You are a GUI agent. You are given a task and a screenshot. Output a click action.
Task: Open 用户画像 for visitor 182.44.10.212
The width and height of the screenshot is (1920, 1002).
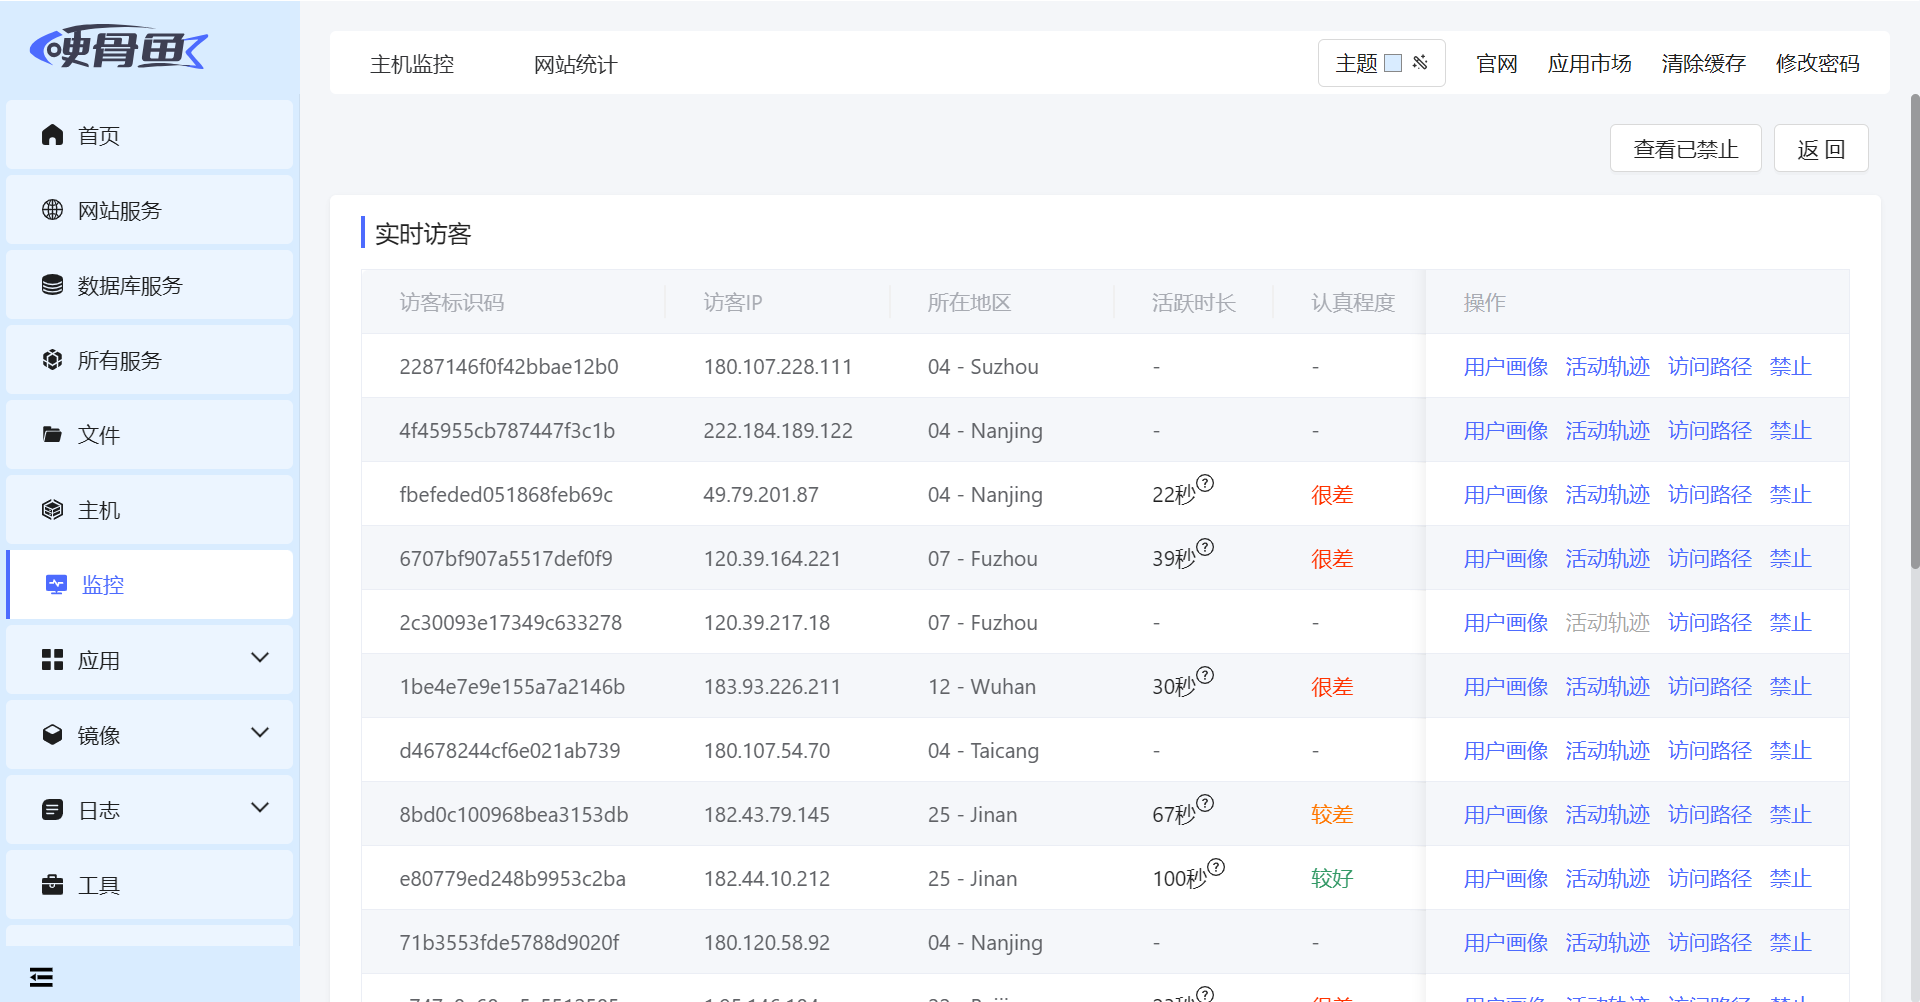pyautogui.click(x=1505, y=879)
